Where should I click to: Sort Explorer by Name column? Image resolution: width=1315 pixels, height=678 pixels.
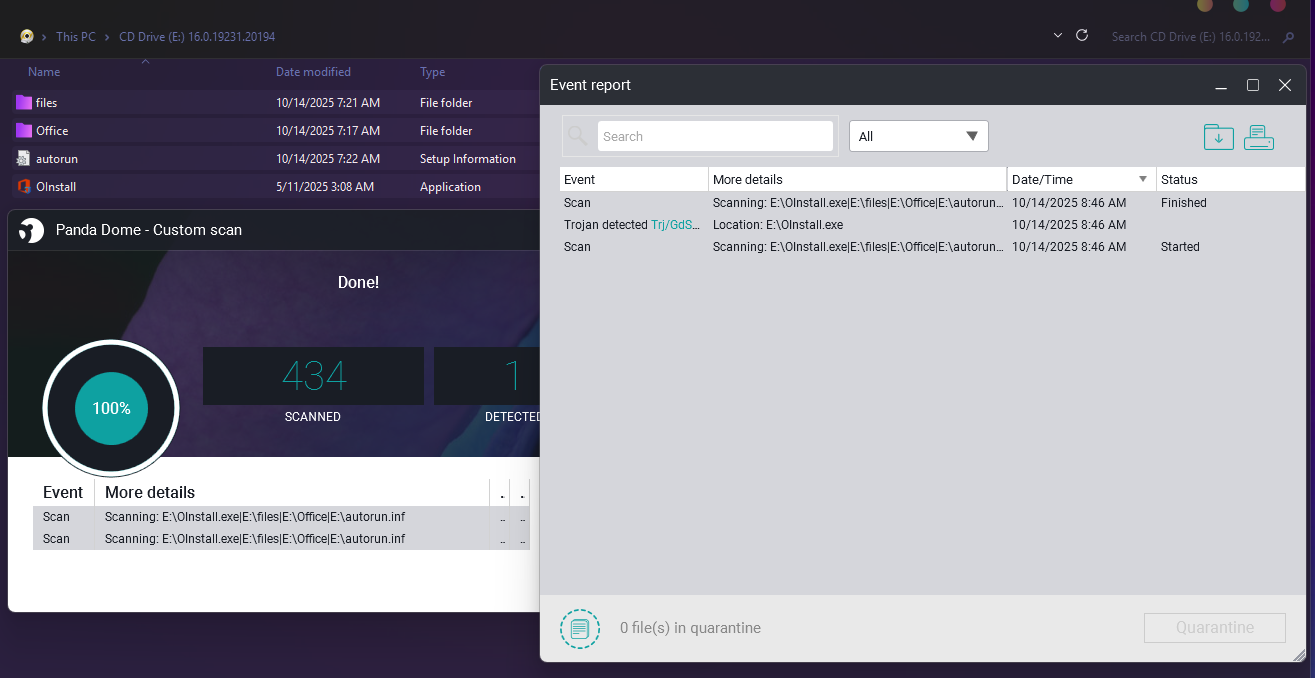pyautogui.click(x=44, y=72)
